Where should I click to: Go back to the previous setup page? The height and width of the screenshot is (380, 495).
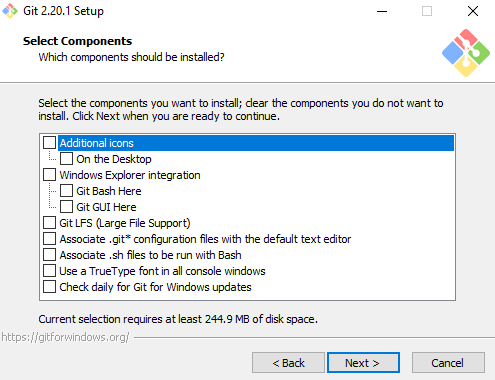(288, 363)
